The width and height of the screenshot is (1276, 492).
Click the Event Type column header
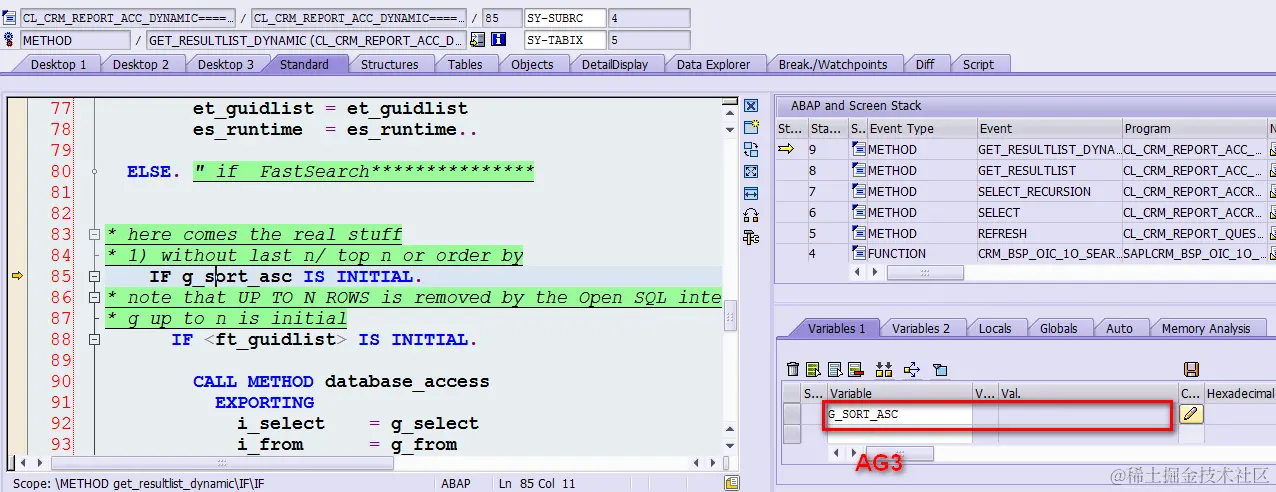[x=921, y=128]
